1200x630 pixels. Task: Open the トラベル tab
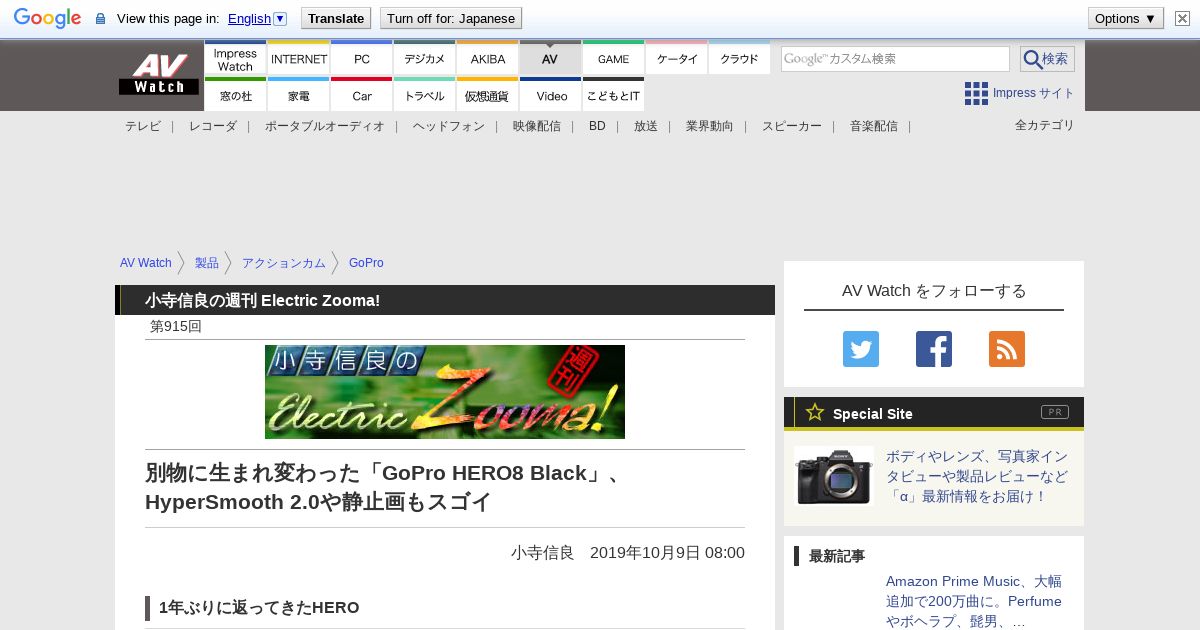coord(424,95)
